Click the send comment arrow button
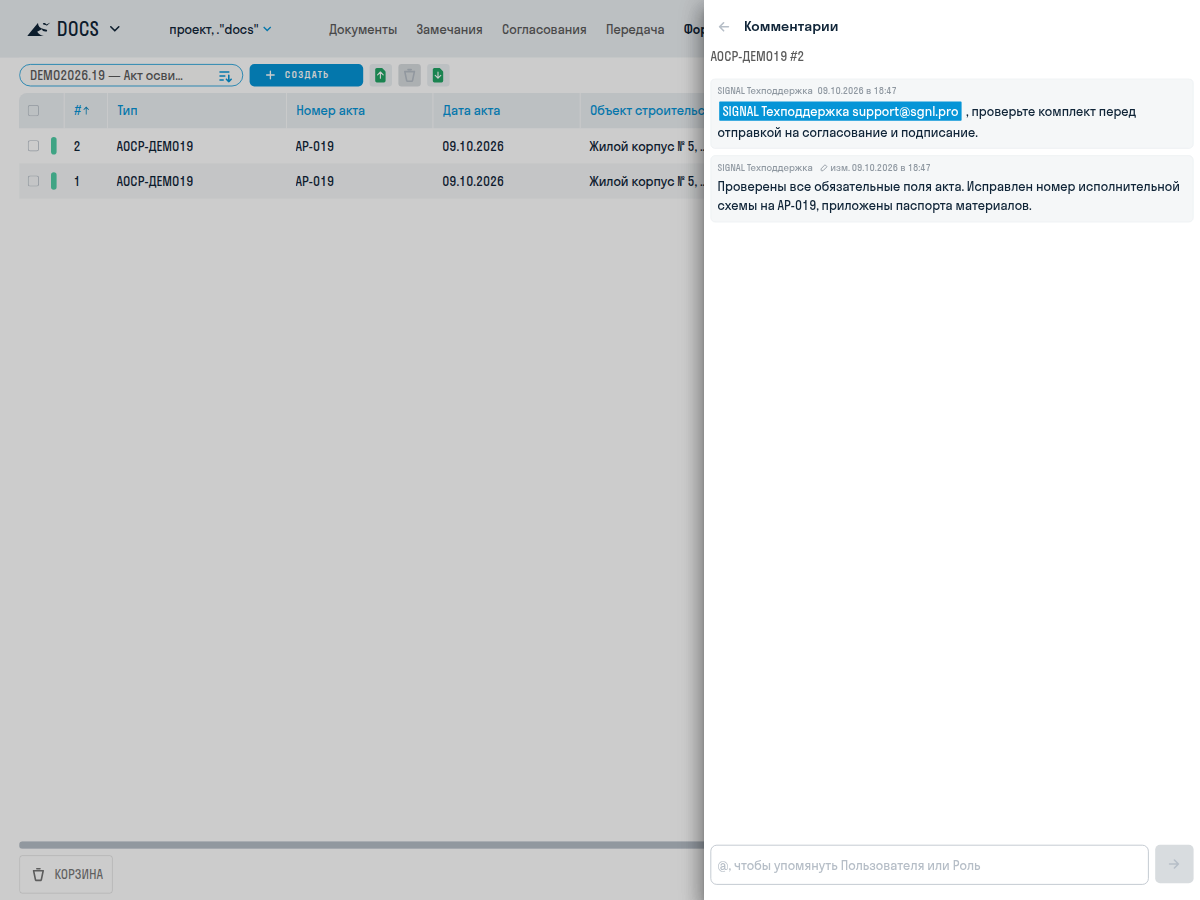The height and width of the screenshot is (900, 1200). tap(1174, 864)
